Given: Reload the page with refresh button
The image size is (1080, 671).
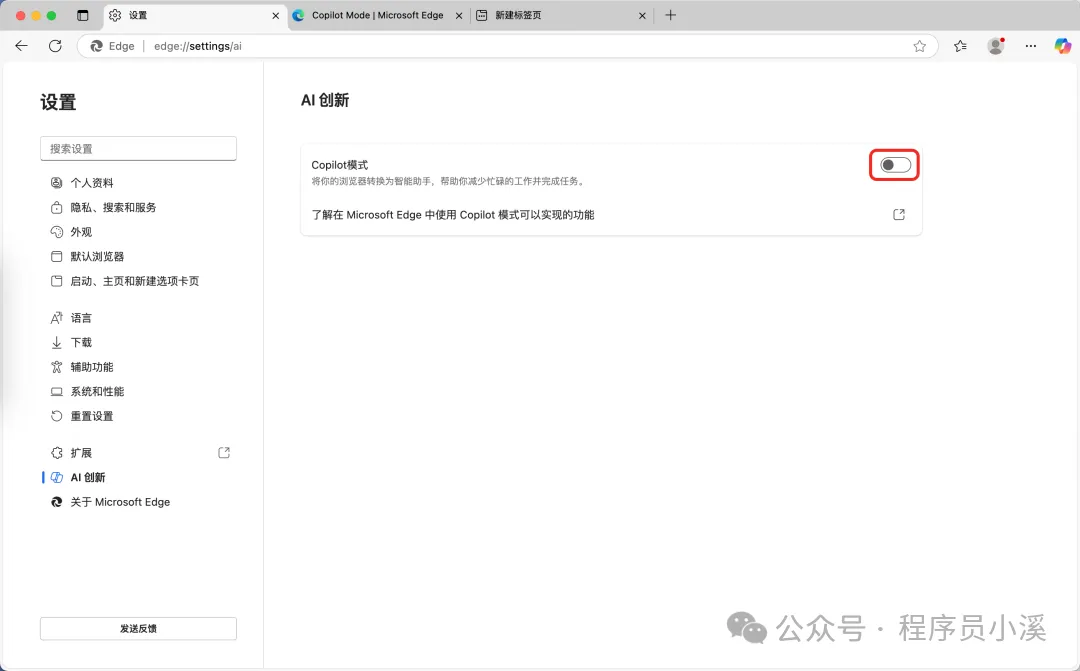Looking at the screenshot, I should click(55, 46).
